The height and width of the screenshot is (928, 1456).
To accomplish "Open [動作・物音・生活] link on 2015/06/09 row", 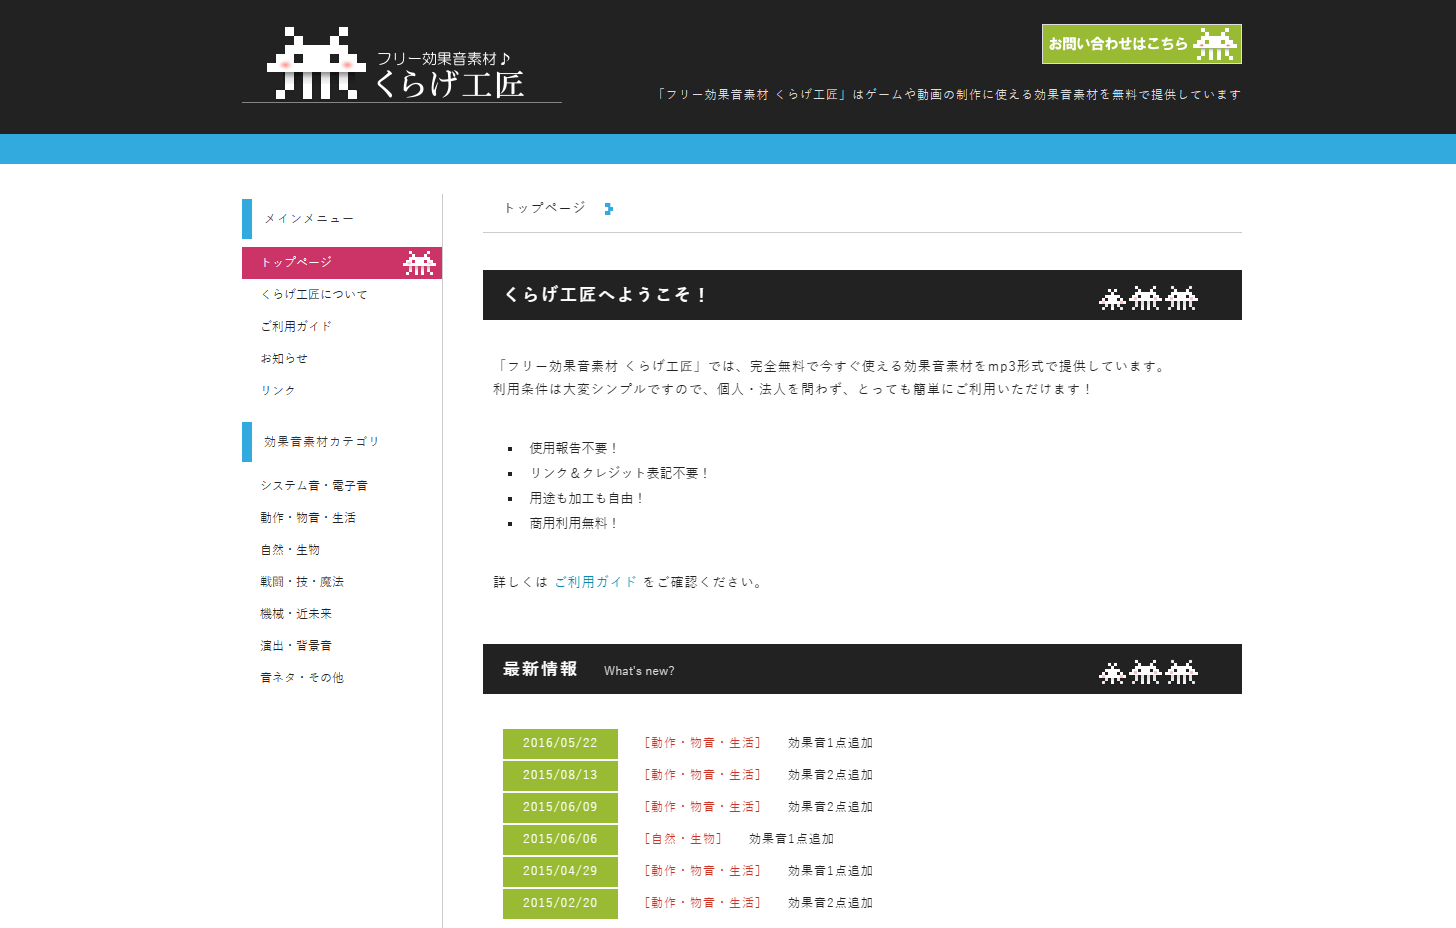I will click(702, 807).
